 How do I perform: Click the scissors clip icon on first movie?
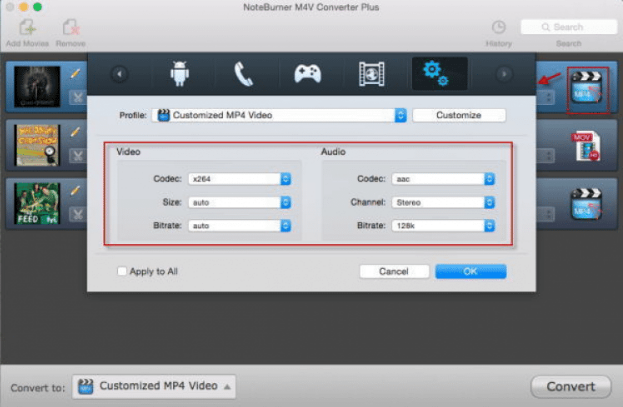point(77,97)
